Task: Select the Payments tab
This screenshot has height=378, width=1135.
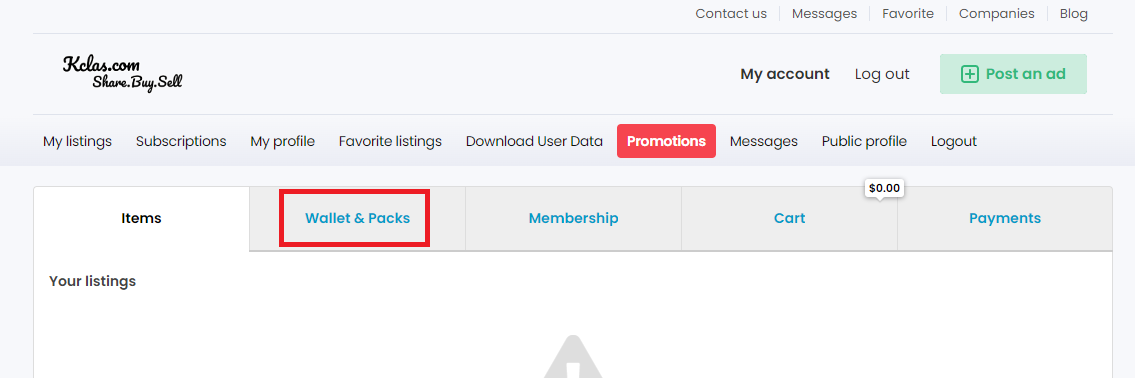Action: pyautogui.click(x=1005, y=218)
